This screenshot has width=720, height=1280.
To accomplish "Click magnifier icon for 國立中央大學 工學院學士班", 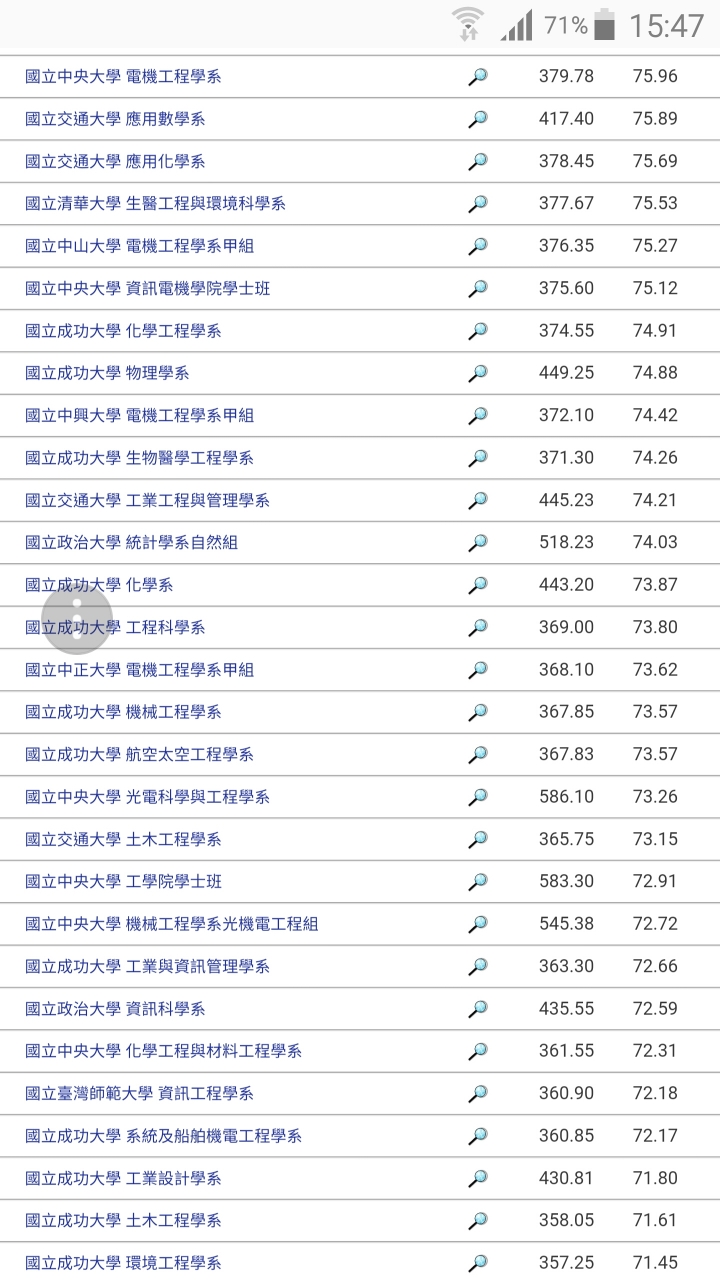I will tap(478, 882).
